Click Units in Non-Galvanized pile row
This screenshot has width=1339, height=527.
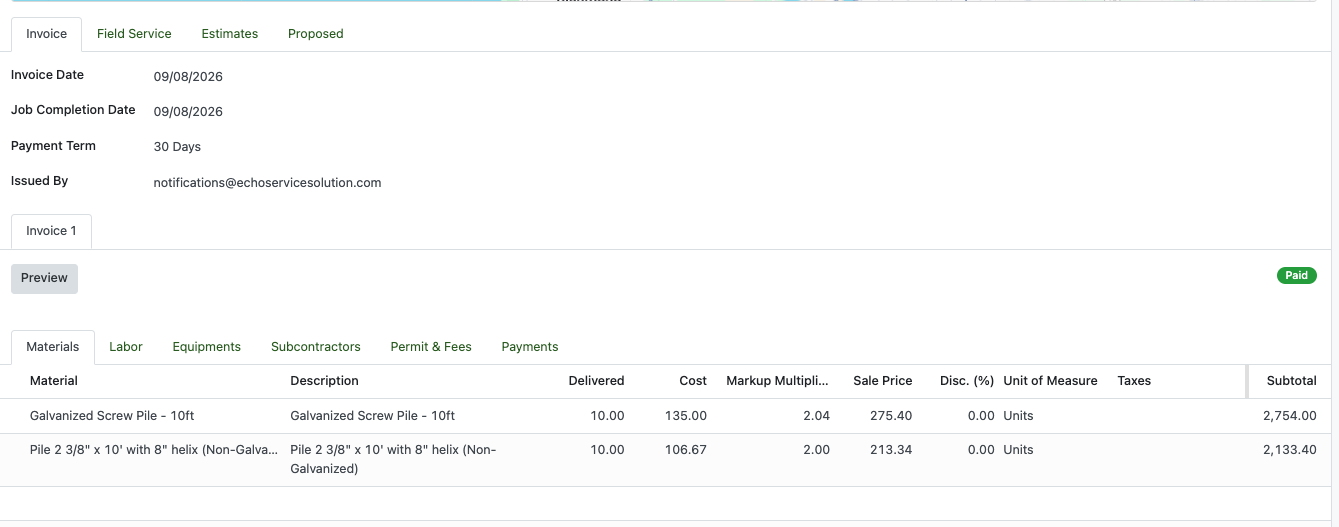[x=1018, y=450]
